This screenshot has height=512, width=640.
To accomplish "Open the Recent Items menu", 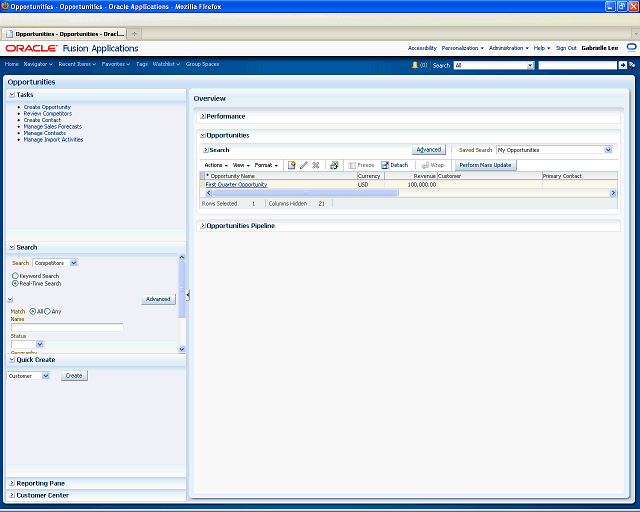I will click(x=77, y=64).
